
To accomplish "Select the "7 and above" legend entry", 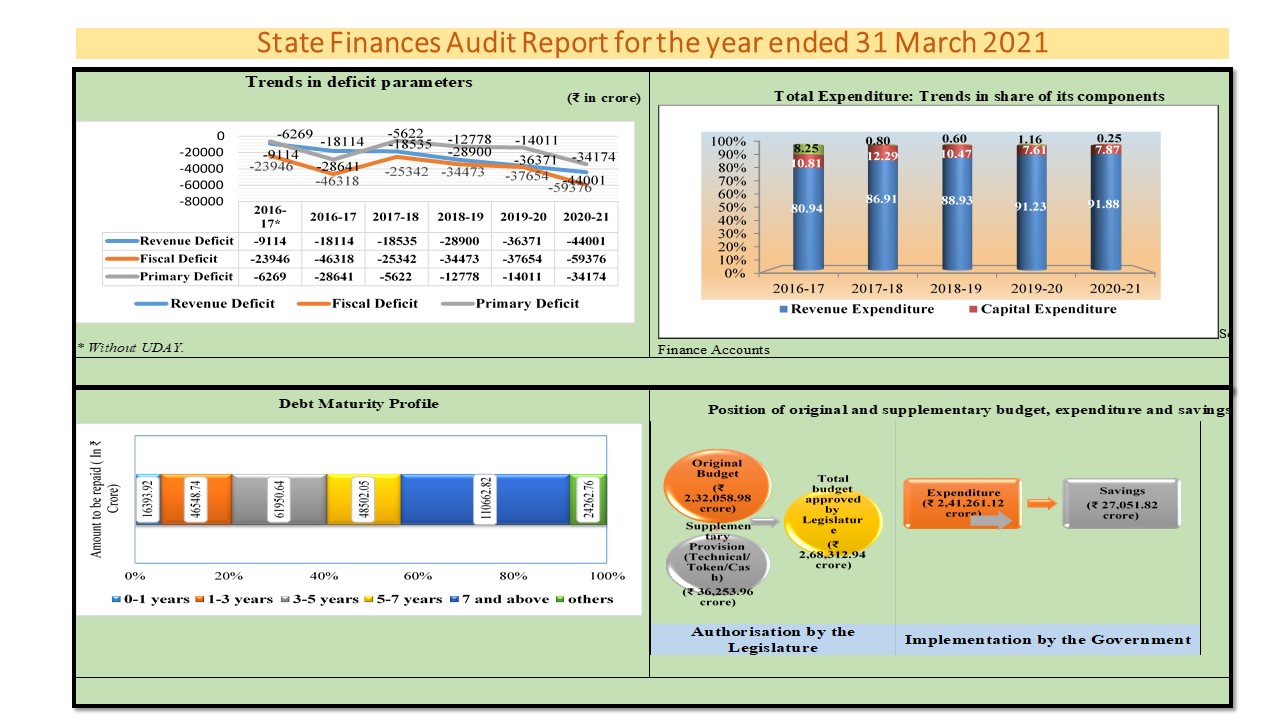I will [497, 599].
